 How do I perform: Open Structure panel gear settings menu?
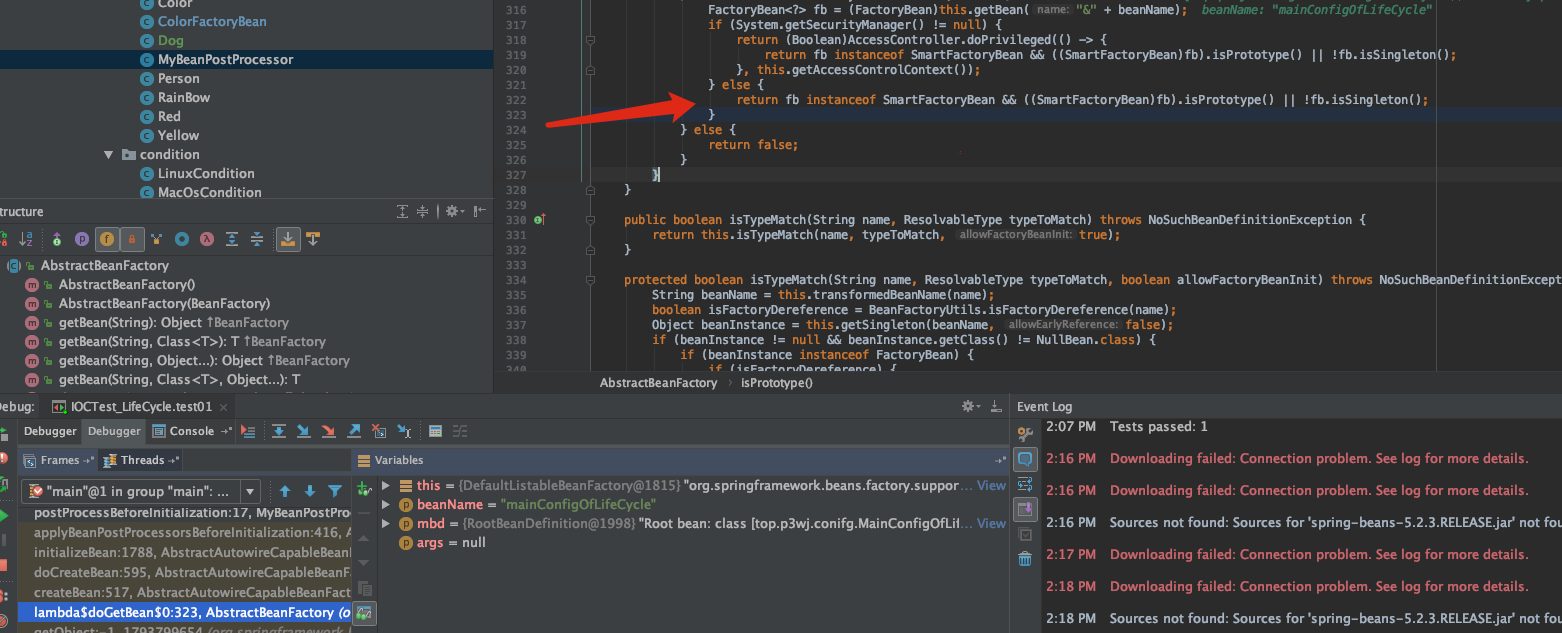click(x=453, y=212)
